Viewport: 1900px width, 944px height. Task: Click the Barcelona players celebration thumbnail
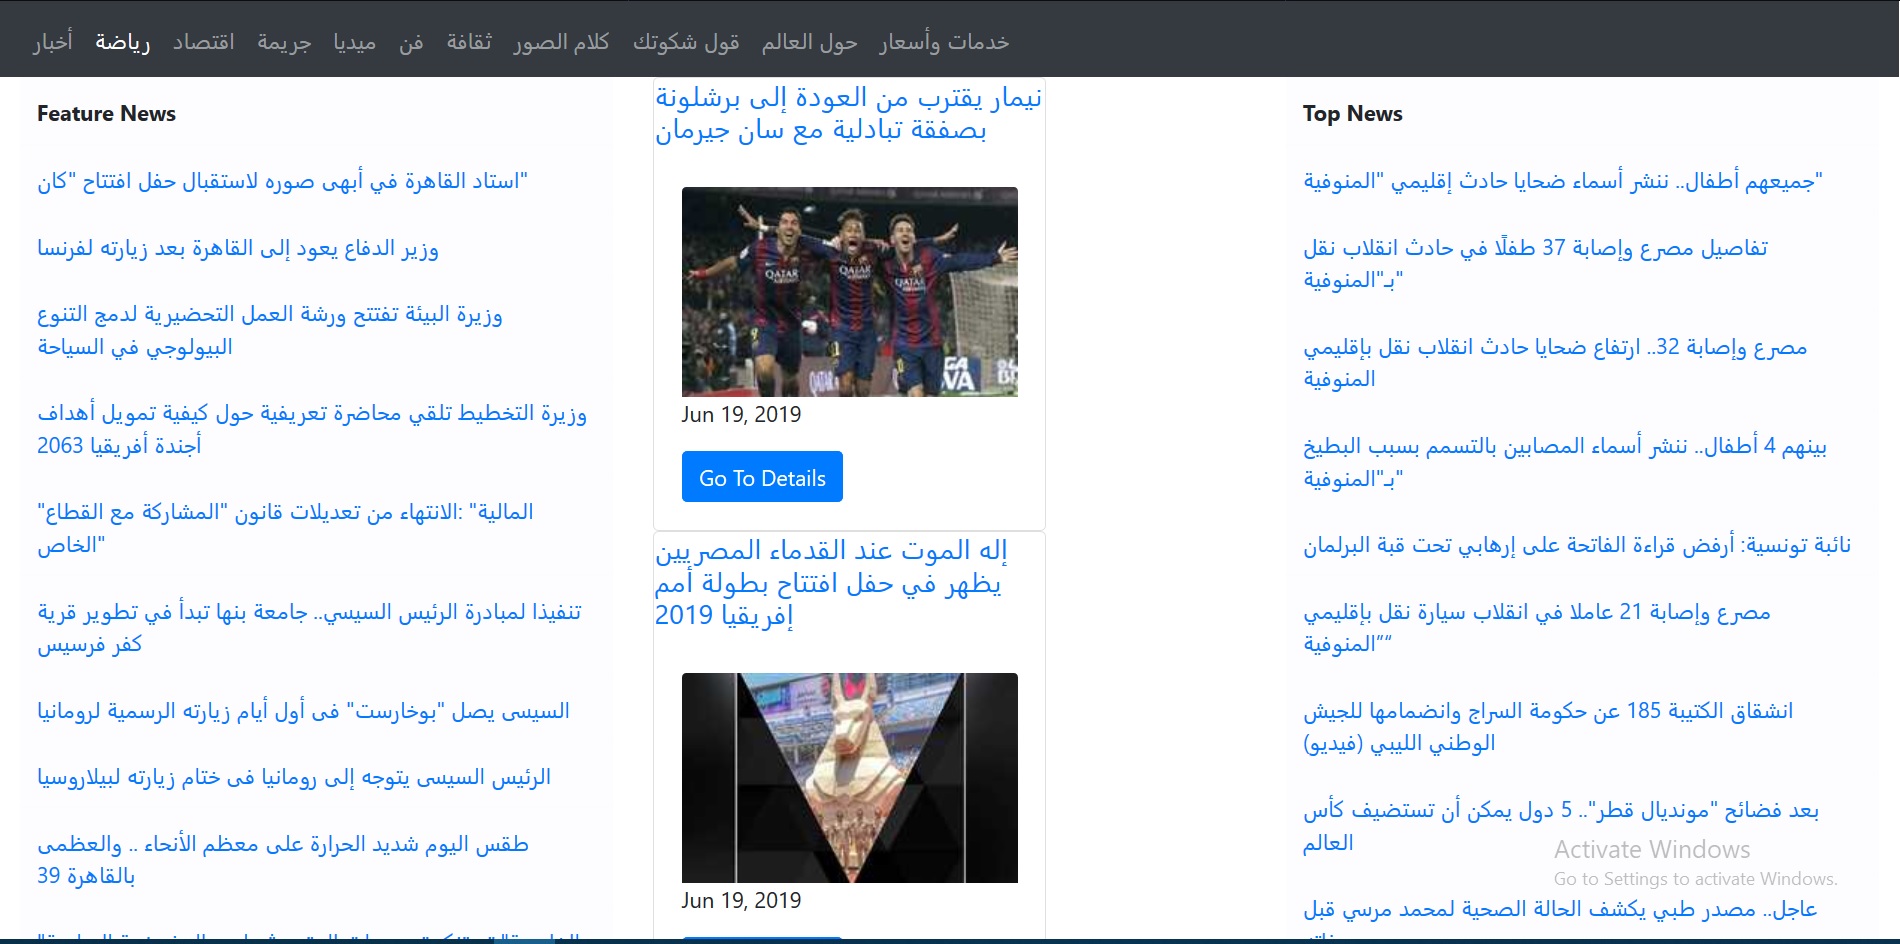[x=849, y=291]
